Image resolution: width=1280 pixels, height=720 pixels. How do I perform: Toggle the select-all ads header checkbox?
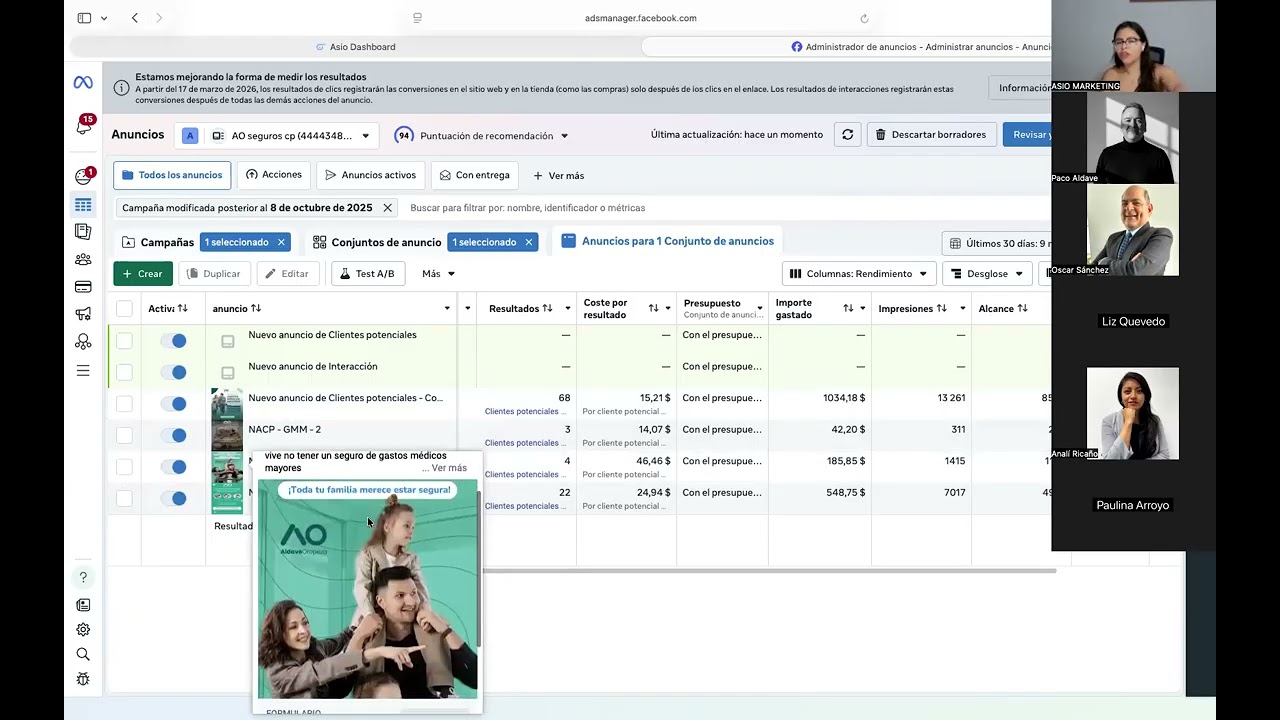[x=124, y=309]
